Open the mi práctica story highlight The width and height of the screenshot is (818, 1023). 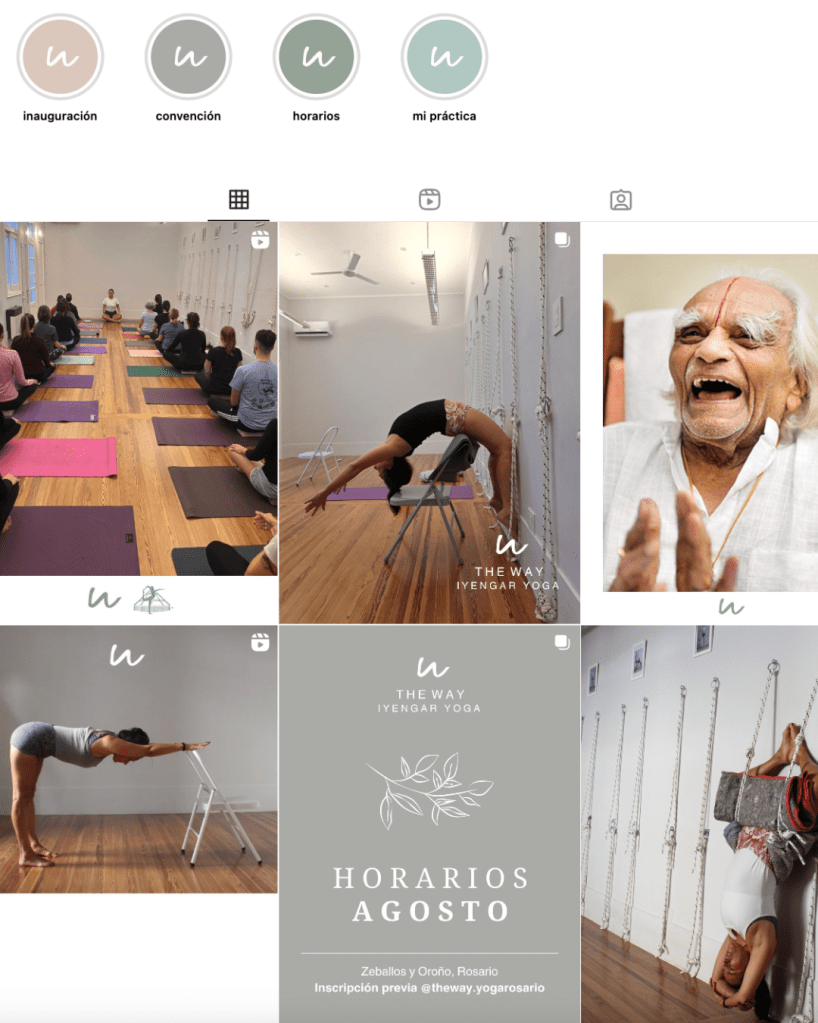pos(444,57)
